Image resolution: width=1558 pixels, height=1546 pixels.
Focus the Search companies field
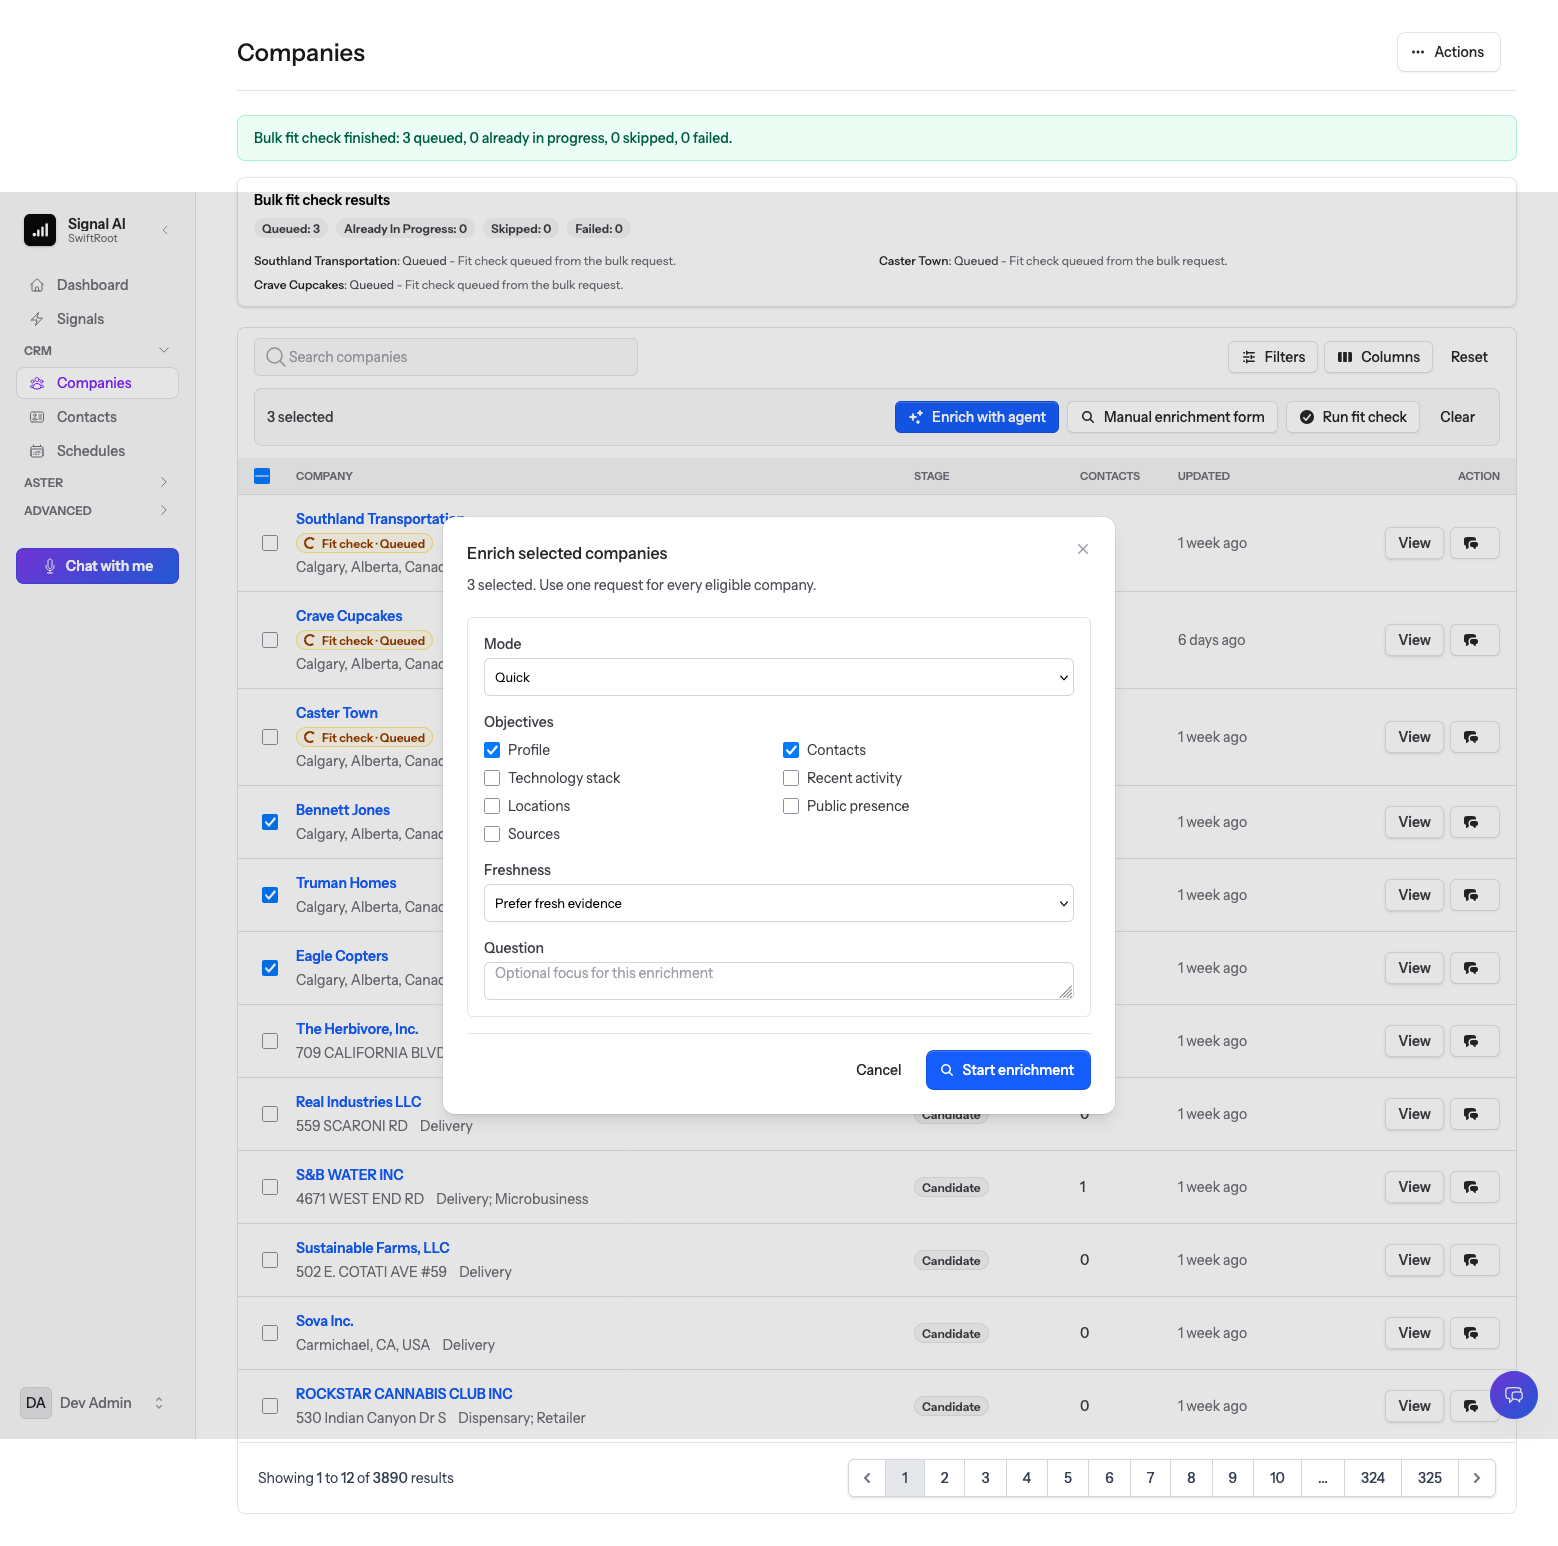pos(446,357)
